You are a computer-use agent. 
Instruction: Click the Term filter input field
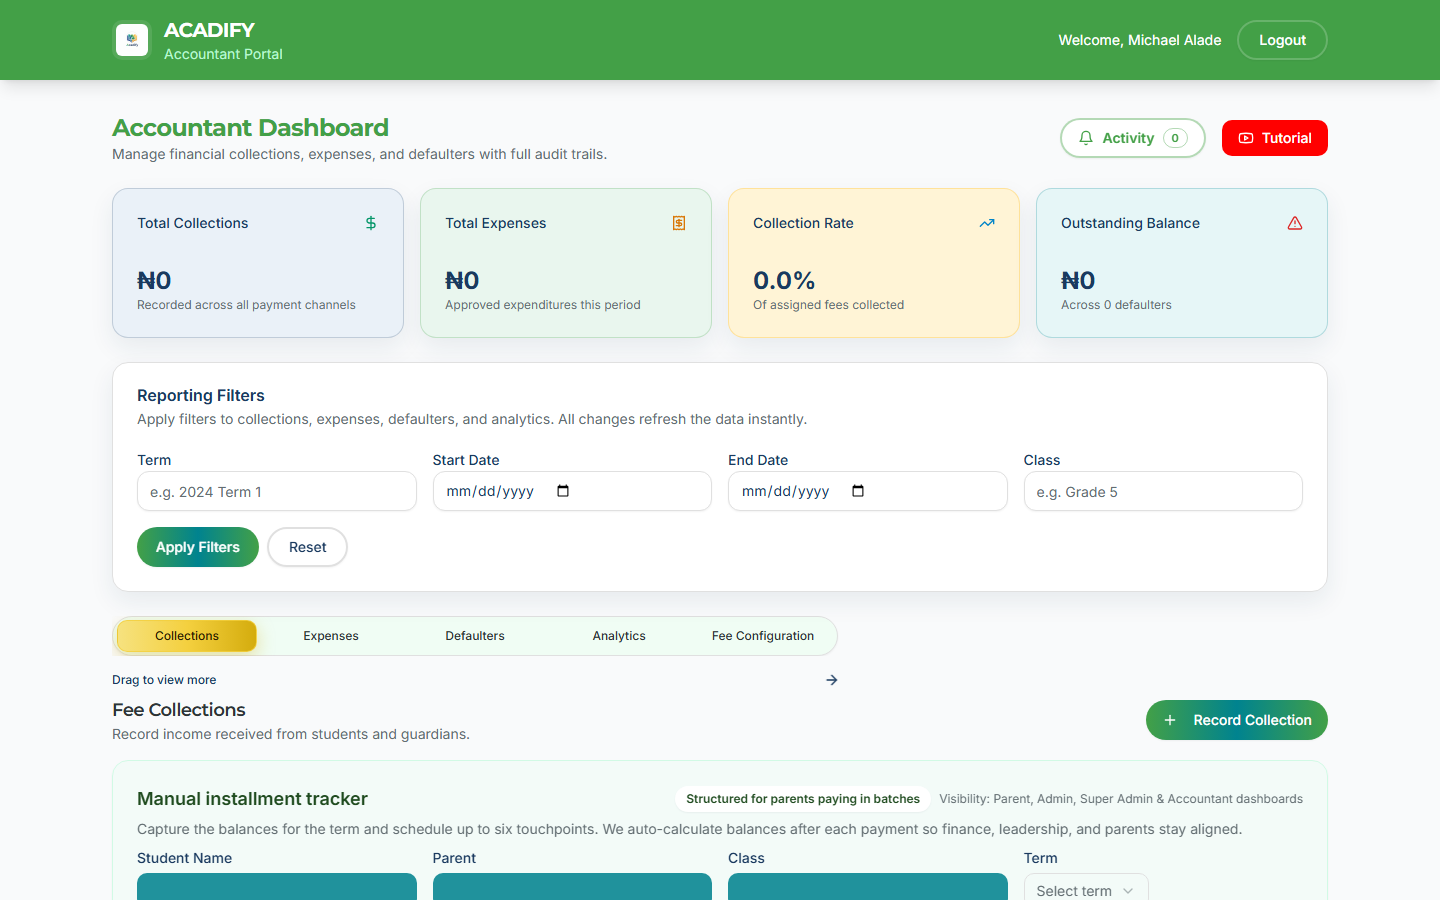point(276,491)
